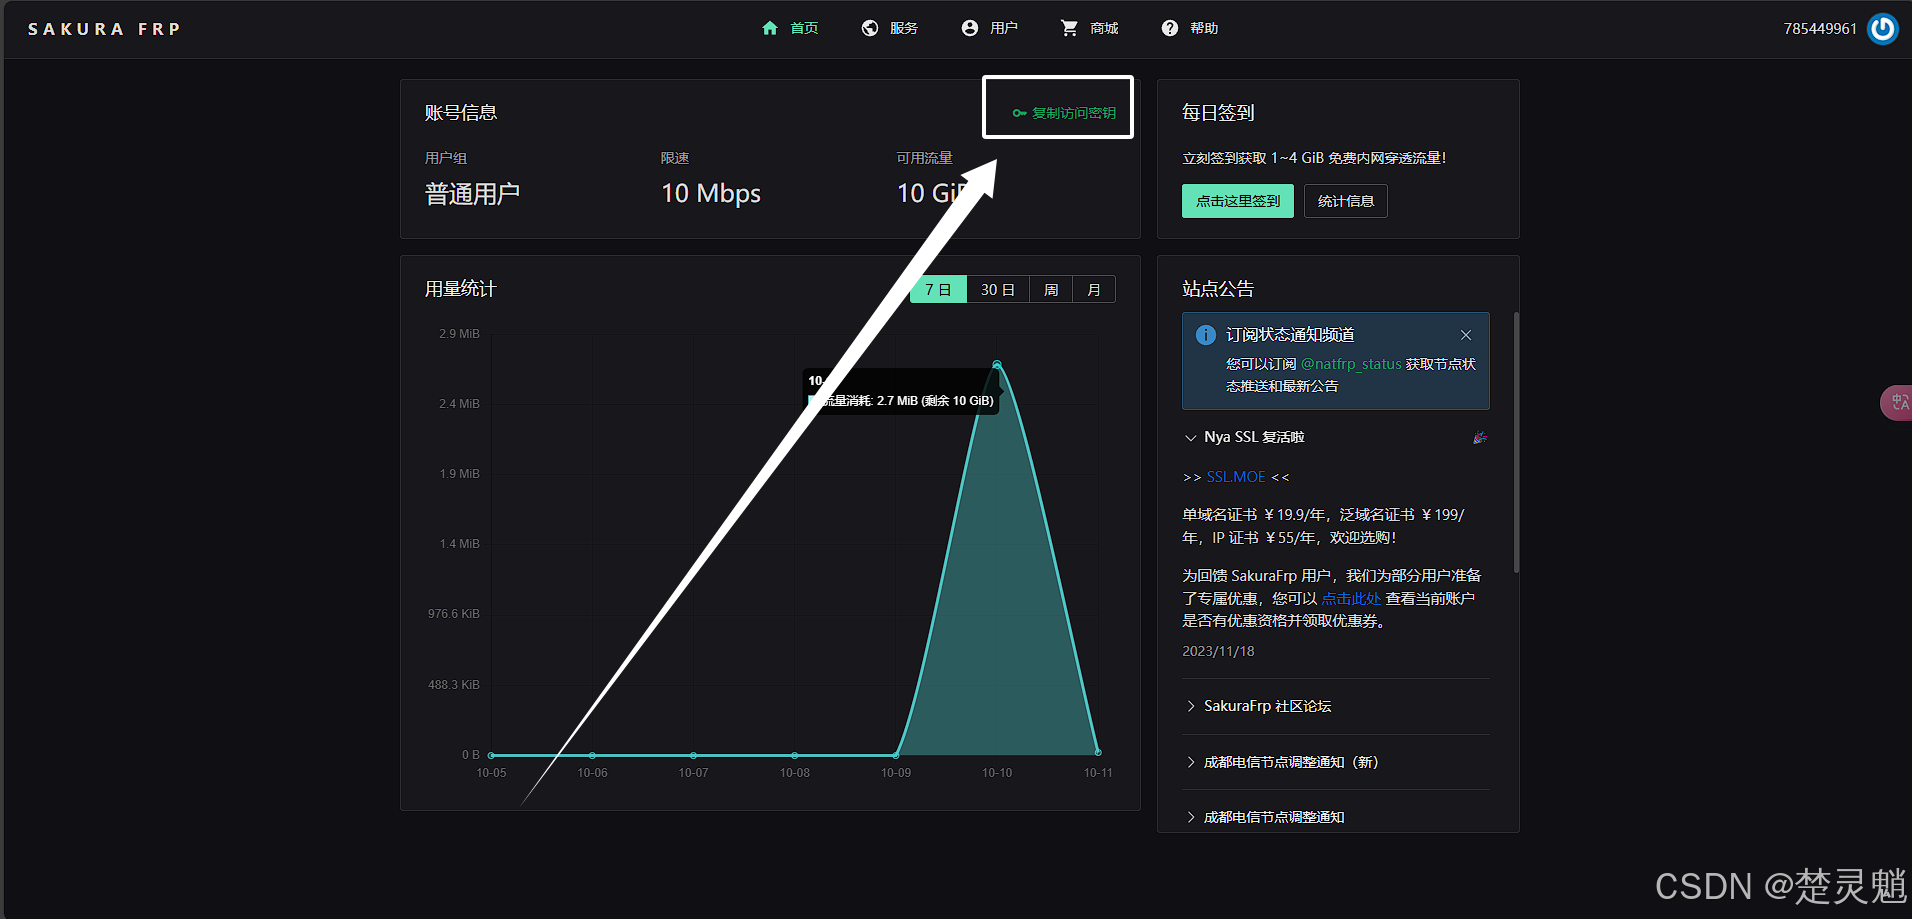Image resolution: width=1912 pixels, height=919 pixels.
Task: Click the 用量统计 heading
Action: point(461,289)
